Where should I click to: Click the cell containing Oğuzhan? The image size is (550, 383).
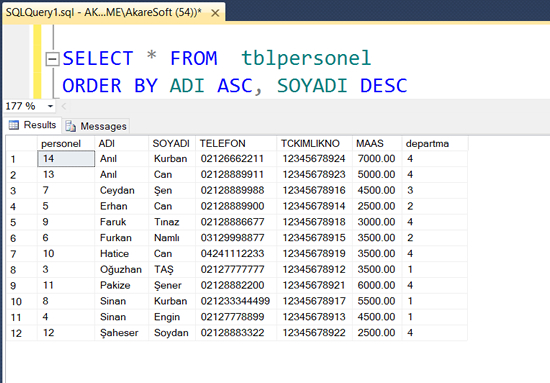pos(121,269)
